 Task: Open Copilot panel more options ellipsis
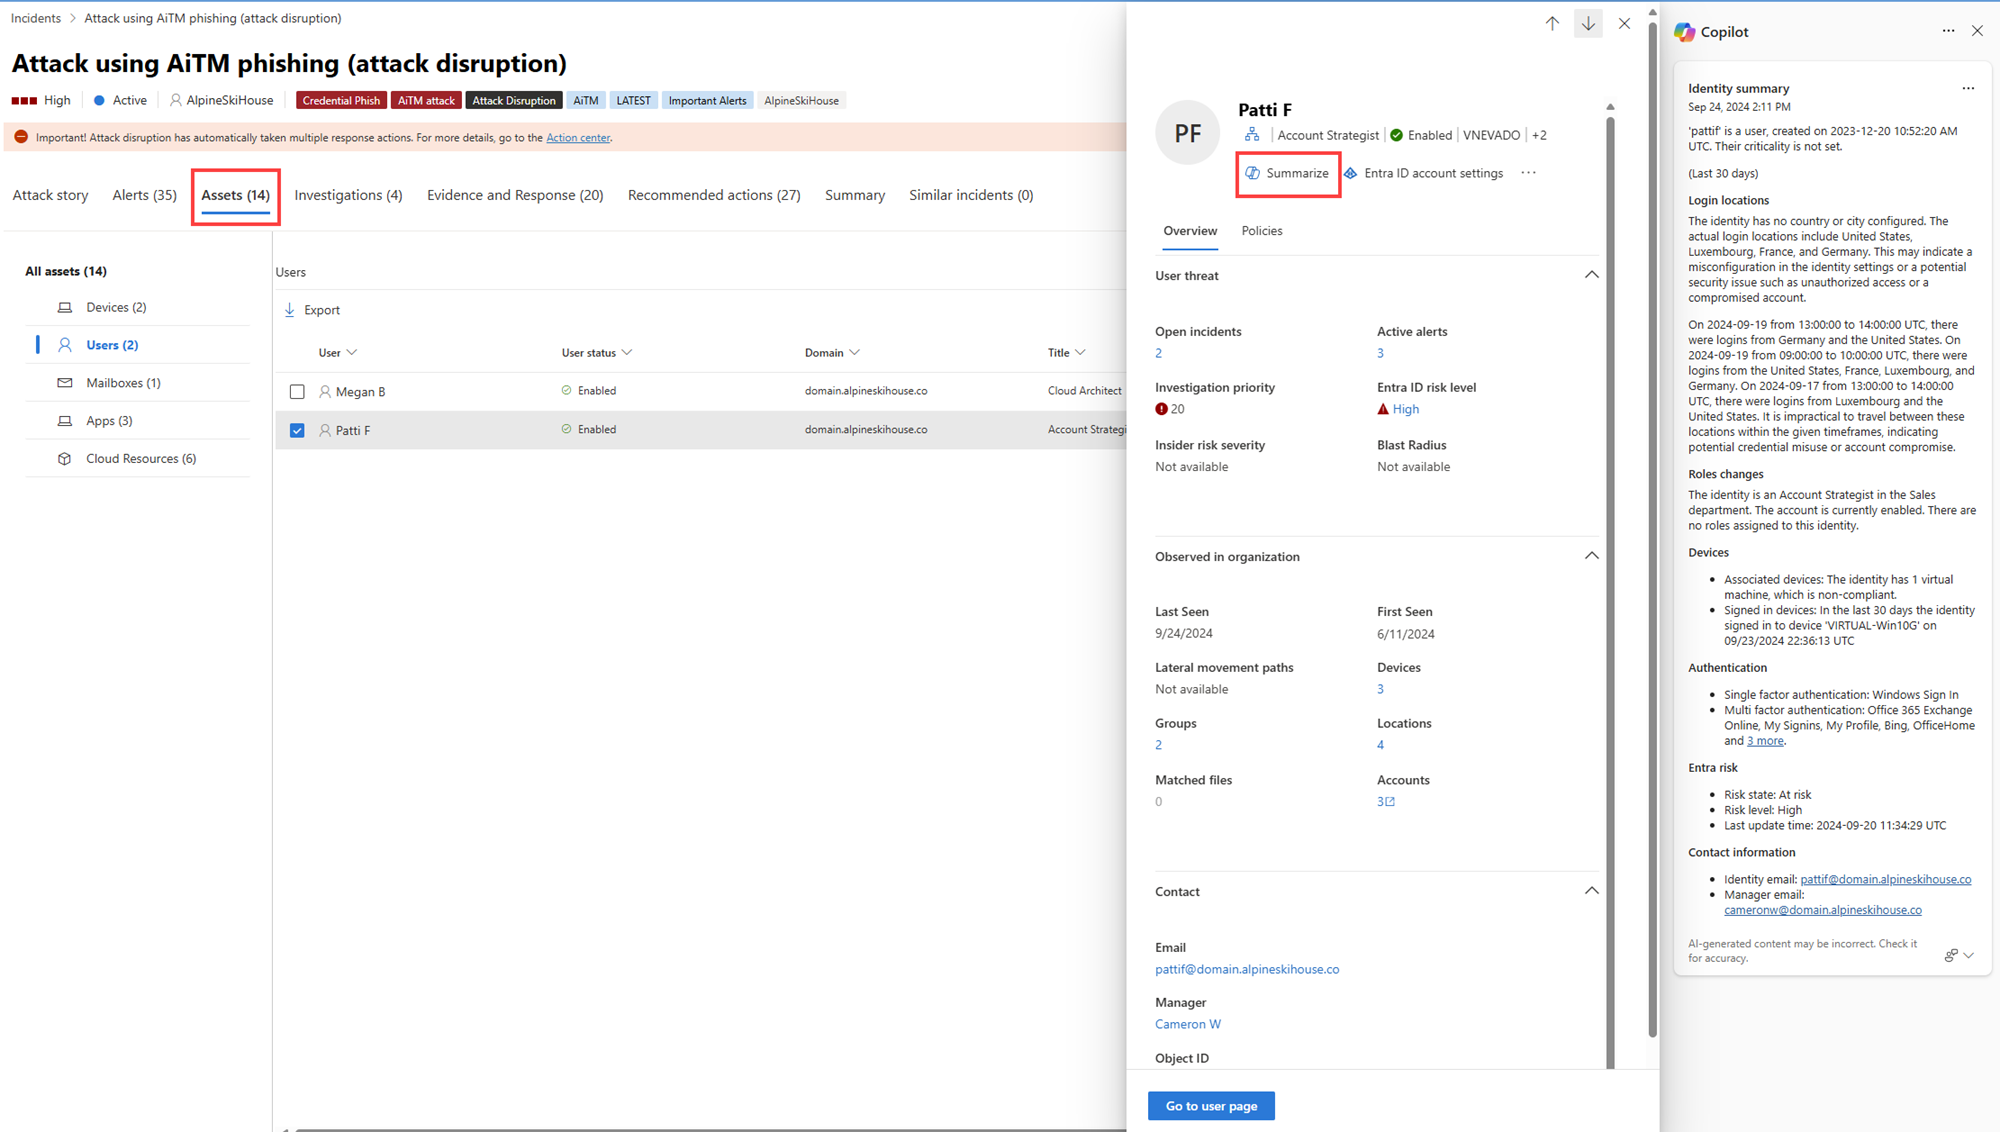1948,31
